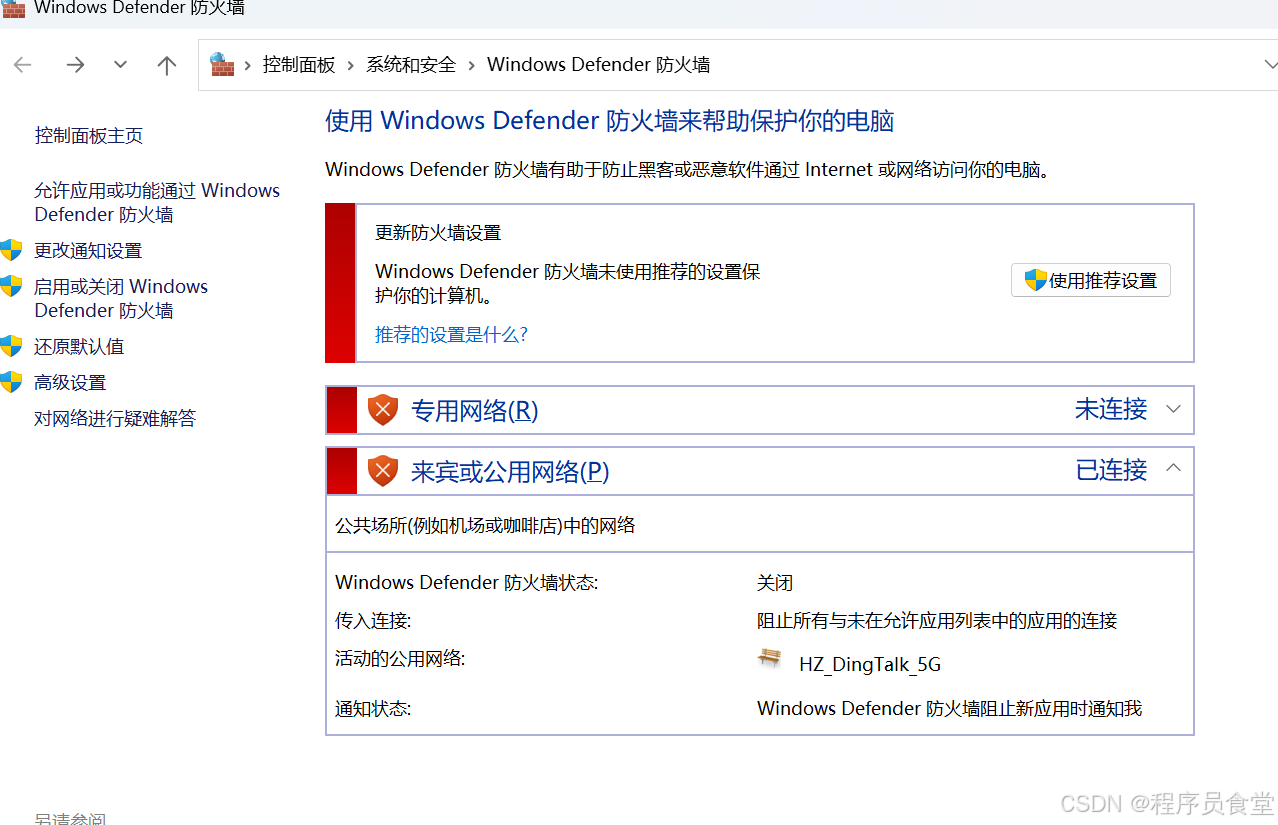This screenshot has width=1278, height=825.
Task: Open 对网络进行疑难解答 link
Action: (x=115, y=419)
